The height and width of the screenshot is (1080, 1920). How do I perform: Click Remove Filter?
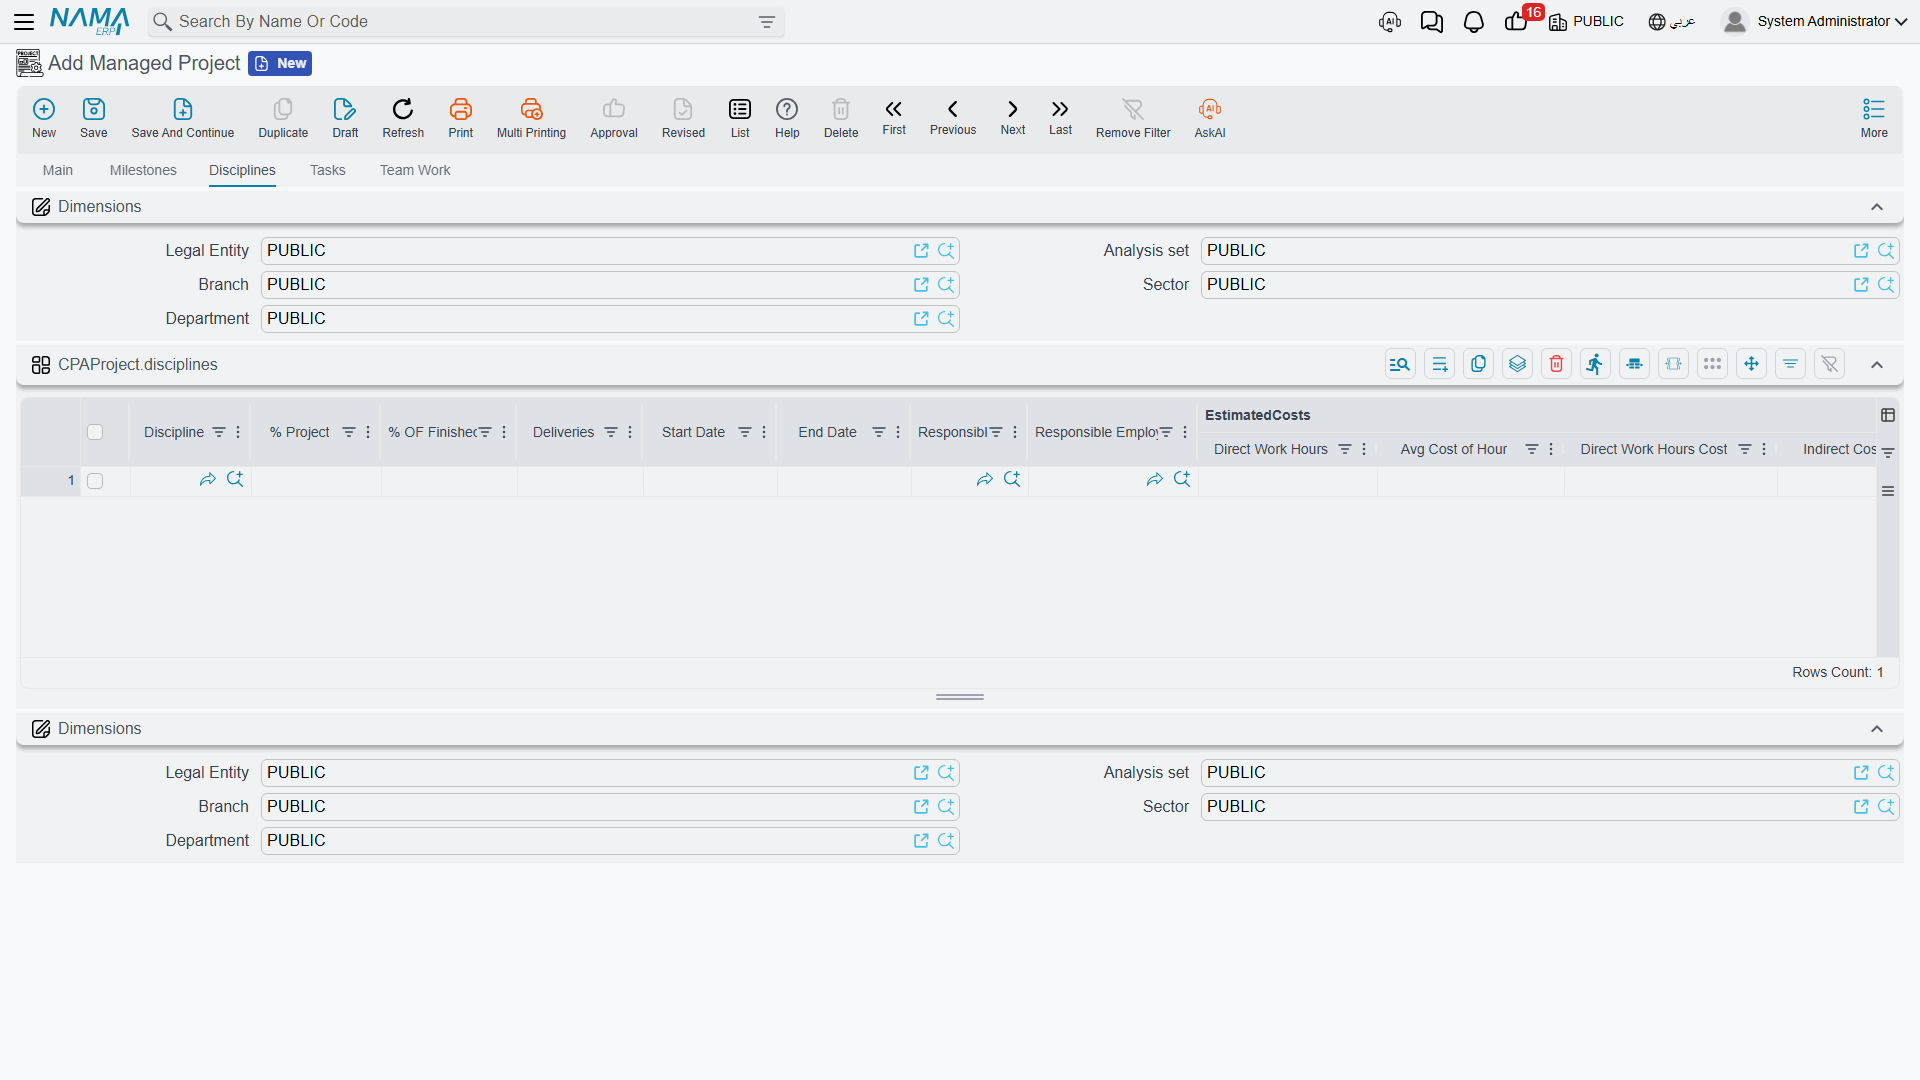[x=1133, y=118]
